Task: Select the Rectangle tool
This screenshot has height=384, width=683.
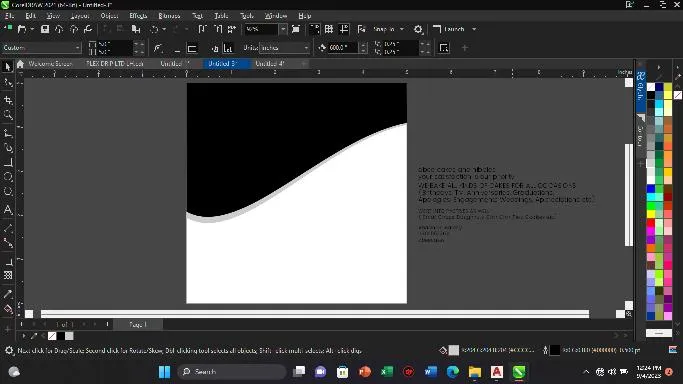Action: tap(7, 162)
